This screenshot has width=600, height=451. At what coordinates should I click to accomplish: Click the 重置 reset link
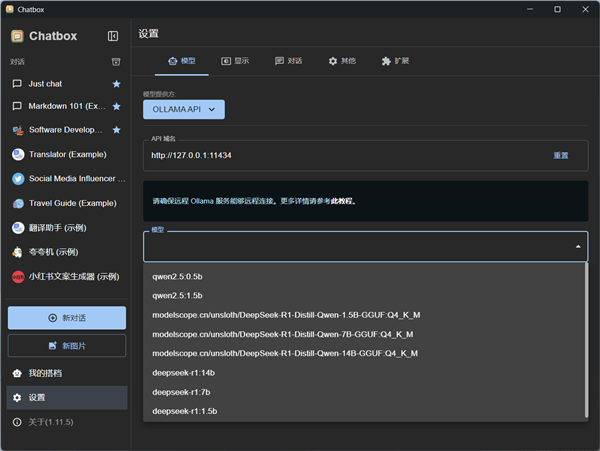[561, 156]
